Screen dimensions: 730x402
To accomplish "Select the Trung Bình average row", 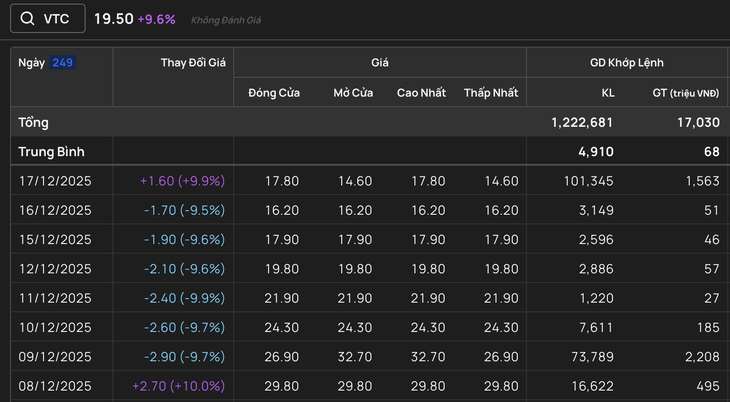I will (x=50, y=152).
